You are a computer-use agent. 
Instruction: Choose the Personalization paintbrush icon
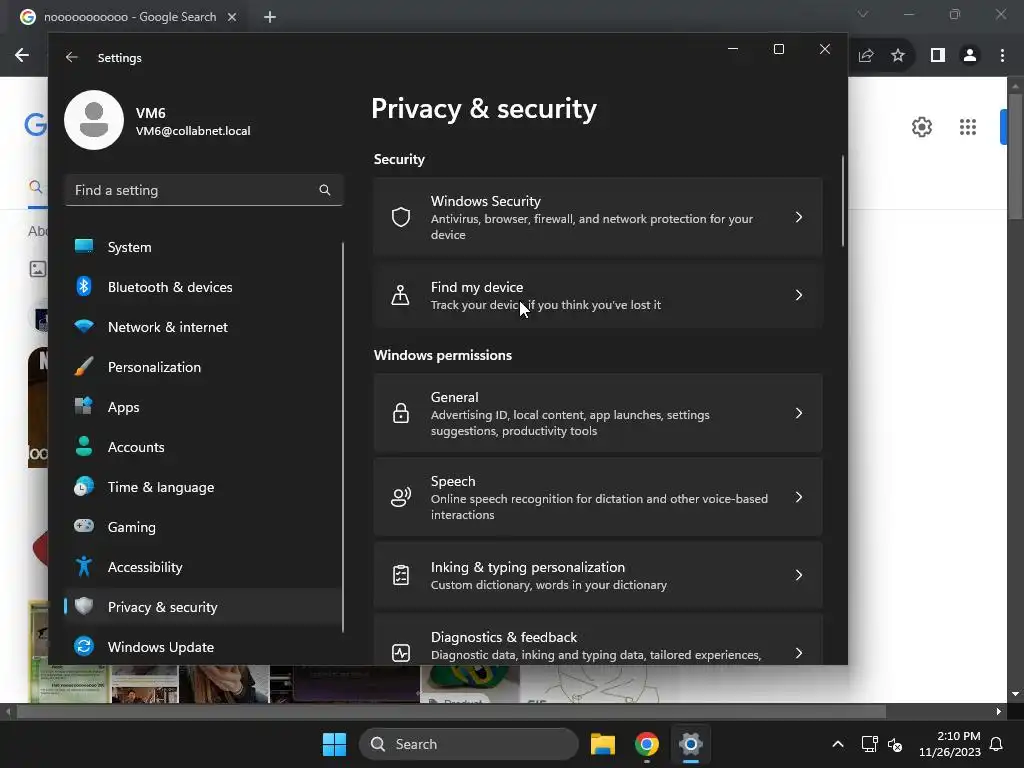pyautogui.click(x=84, y=366)
